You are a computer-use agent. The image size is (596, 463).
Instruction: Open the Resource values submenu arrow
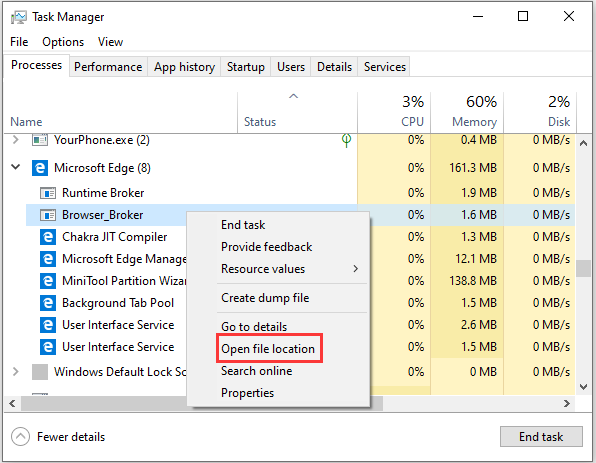tap(355, 269)
